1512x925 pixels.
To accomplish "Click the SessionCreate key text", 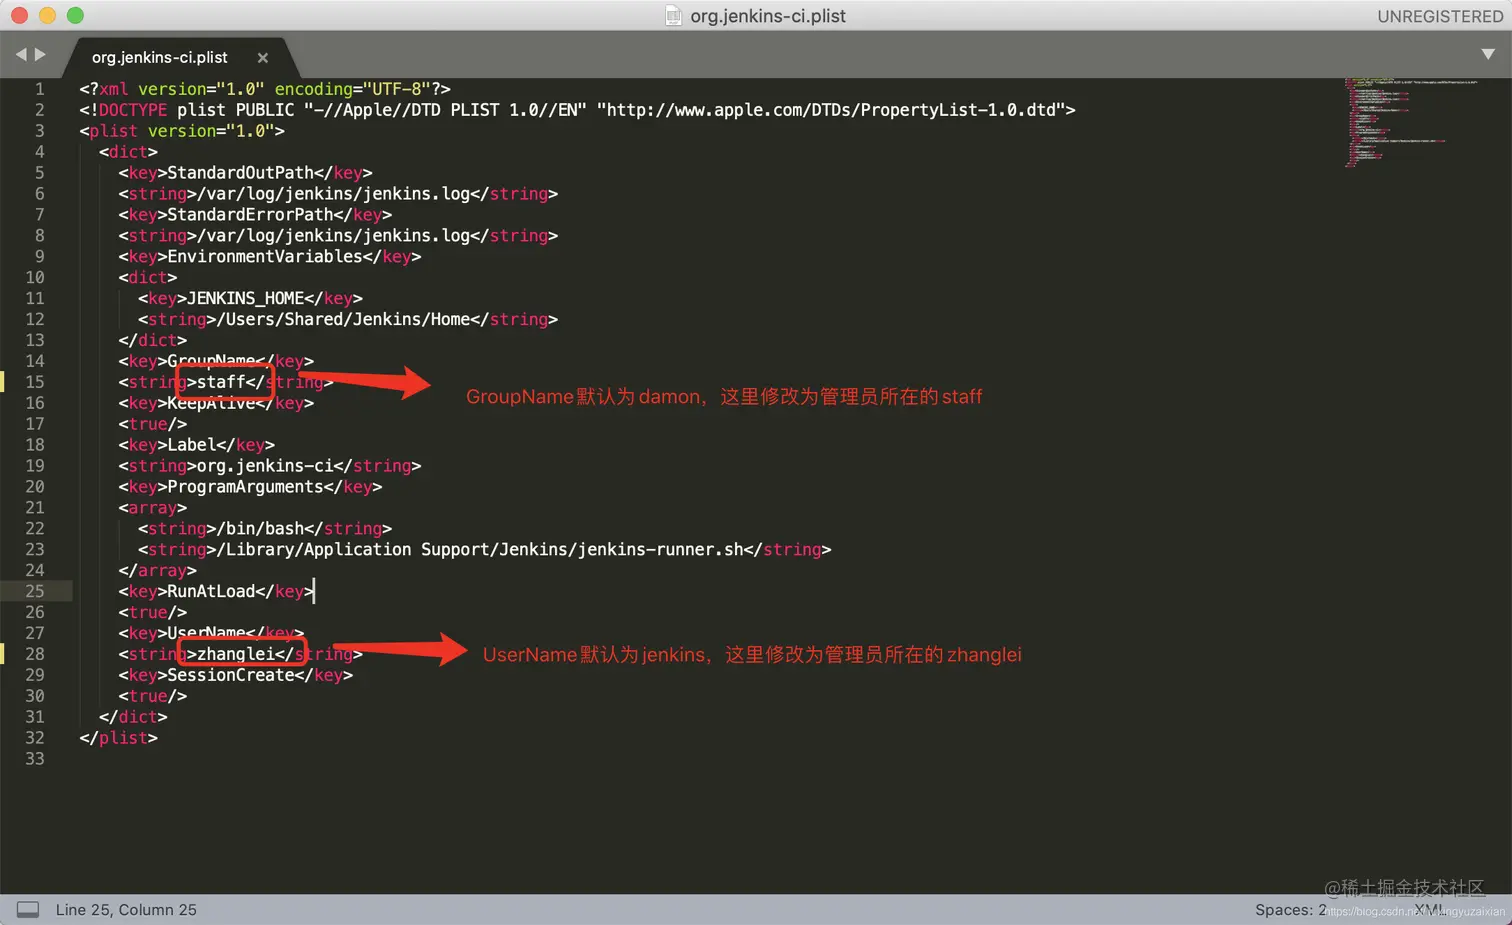I will click(x=230, y=675).
